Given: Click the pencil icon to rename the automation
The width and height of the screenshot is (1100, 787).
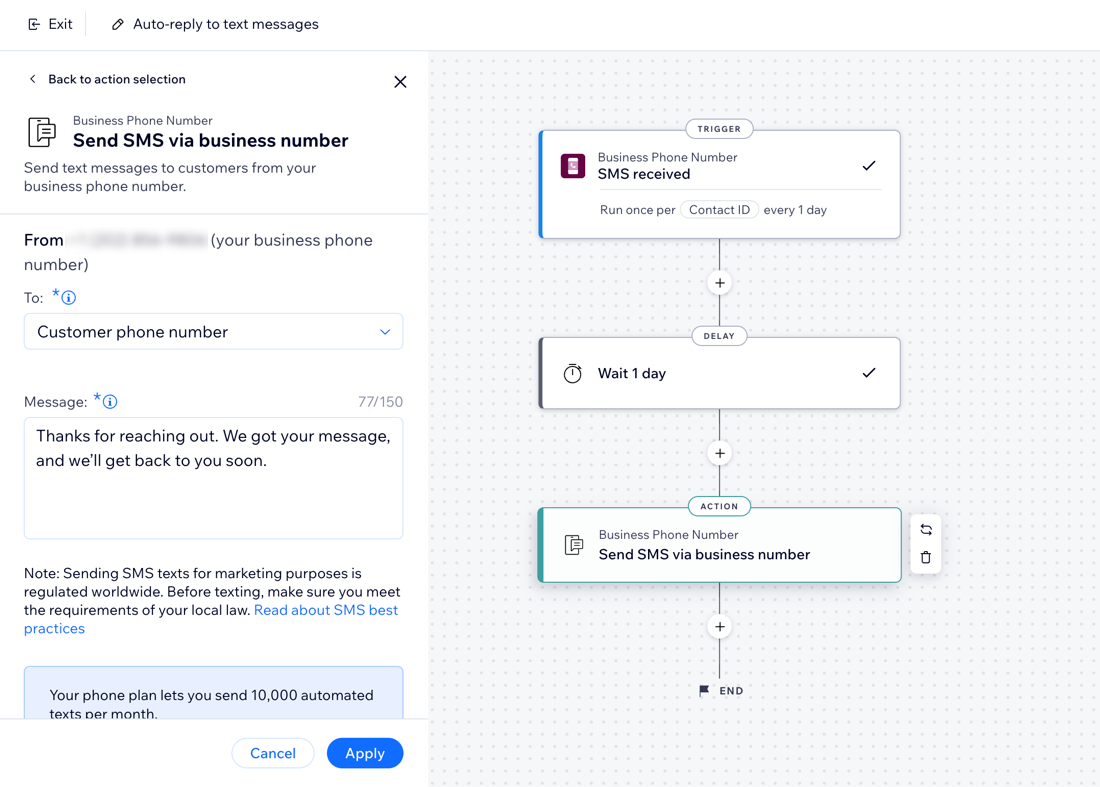Looking at the screenshot, I should click(x=118, y=25).
